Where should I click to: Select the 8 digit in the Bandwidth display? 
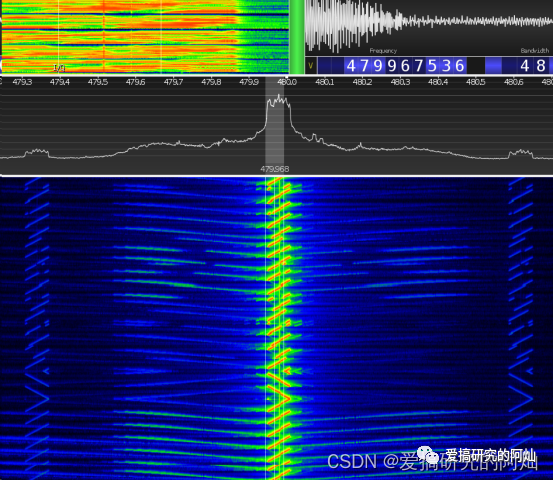pos(541,66)
